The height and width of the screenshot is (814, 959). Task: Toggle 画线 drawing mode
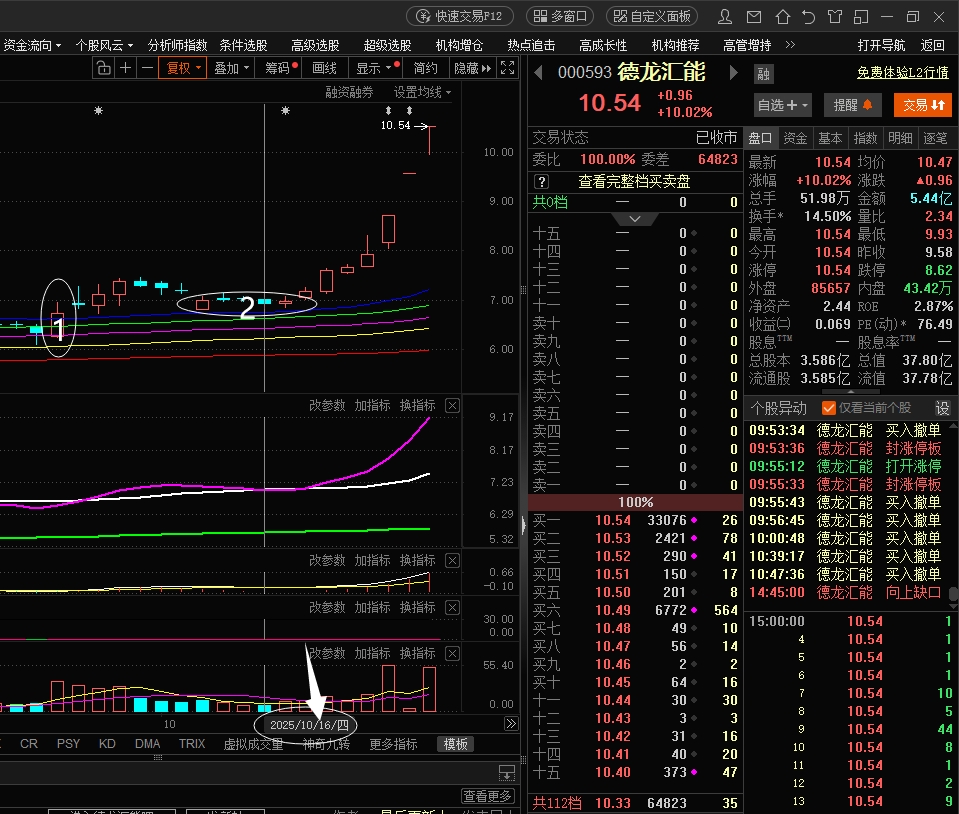[324, 68]
